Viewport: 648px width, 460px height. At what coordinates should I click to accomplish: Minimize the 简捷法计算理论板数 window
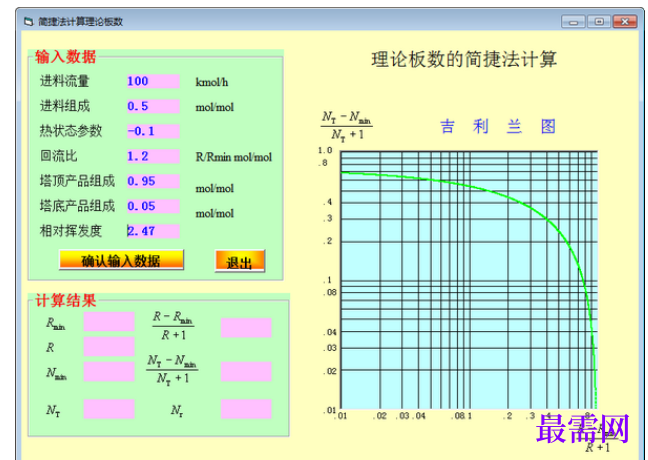point(573,21)
